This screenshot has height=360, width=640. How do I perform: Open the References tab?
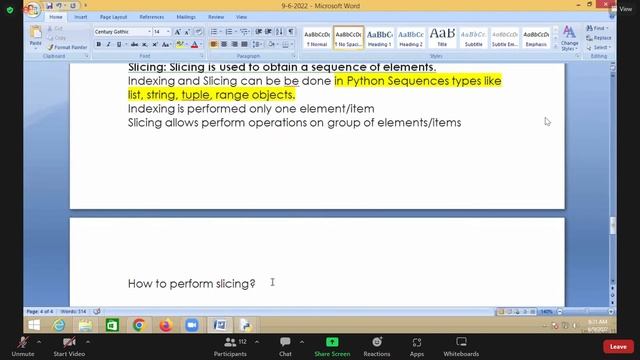(151, 17)
